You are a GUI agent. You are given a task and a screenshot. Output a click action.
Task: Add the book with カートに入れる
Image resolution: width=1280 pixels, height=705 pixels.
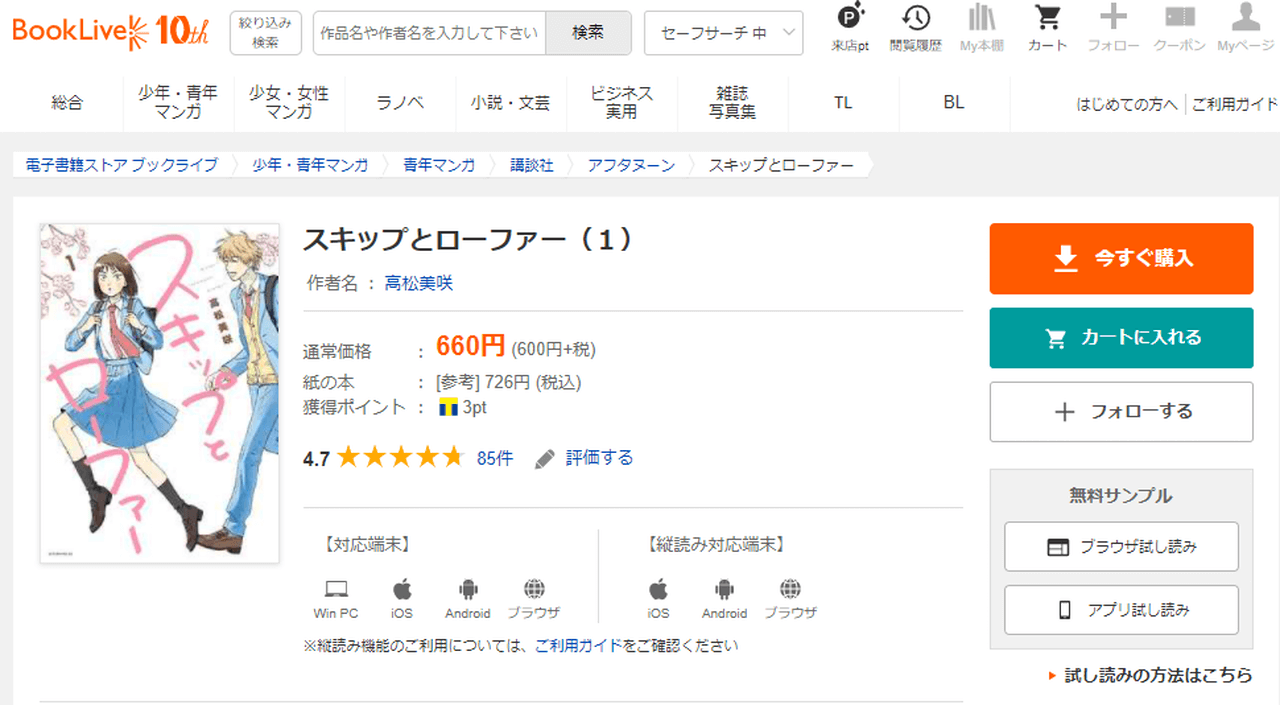(x=1121, y=338)
